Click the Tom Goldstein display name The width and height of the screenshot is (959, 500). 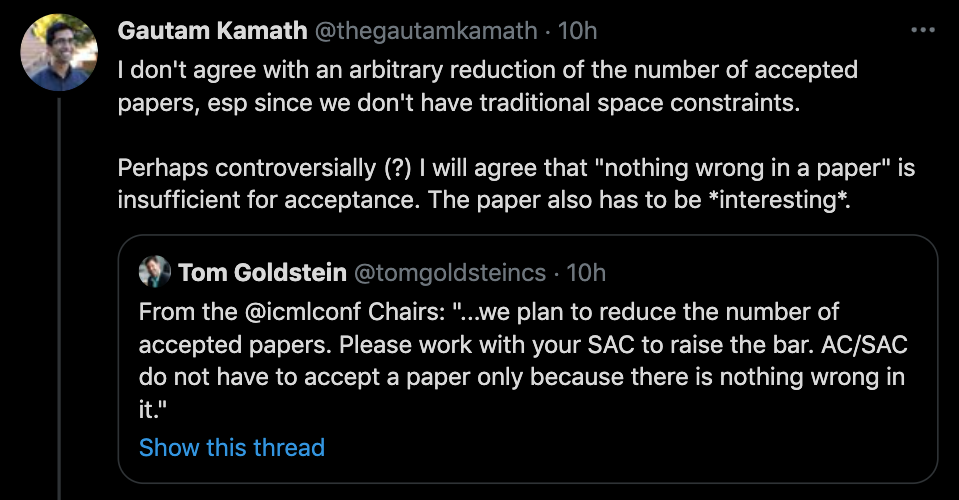point(262,272)
